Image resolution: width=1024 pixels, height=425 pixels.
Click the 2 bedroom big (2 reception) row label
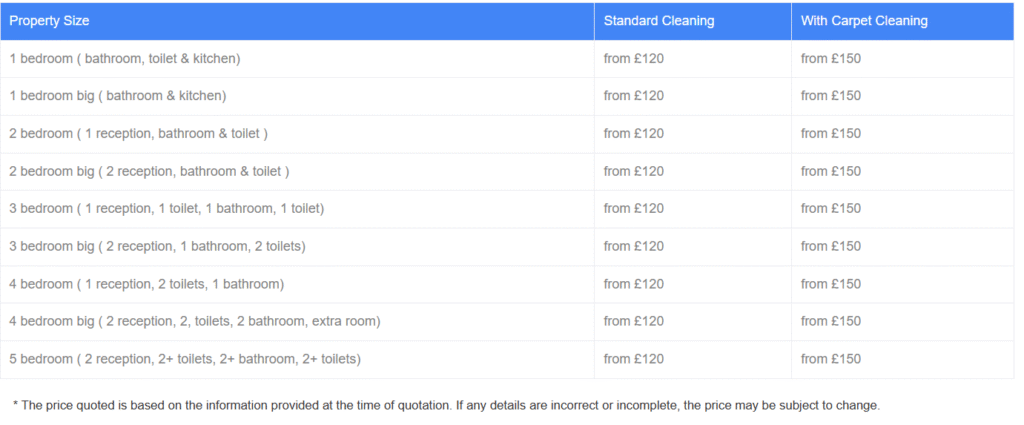coord(149,171)
